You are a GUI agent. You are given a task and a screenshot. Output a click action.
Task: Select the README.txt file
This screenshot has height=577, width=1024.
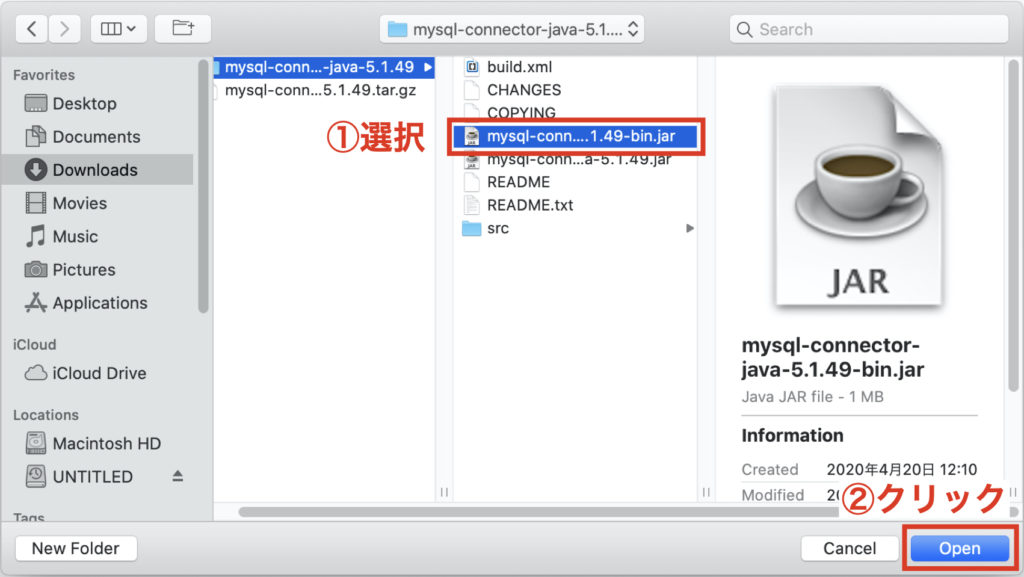pyautogui.click(x=575, y=205)
